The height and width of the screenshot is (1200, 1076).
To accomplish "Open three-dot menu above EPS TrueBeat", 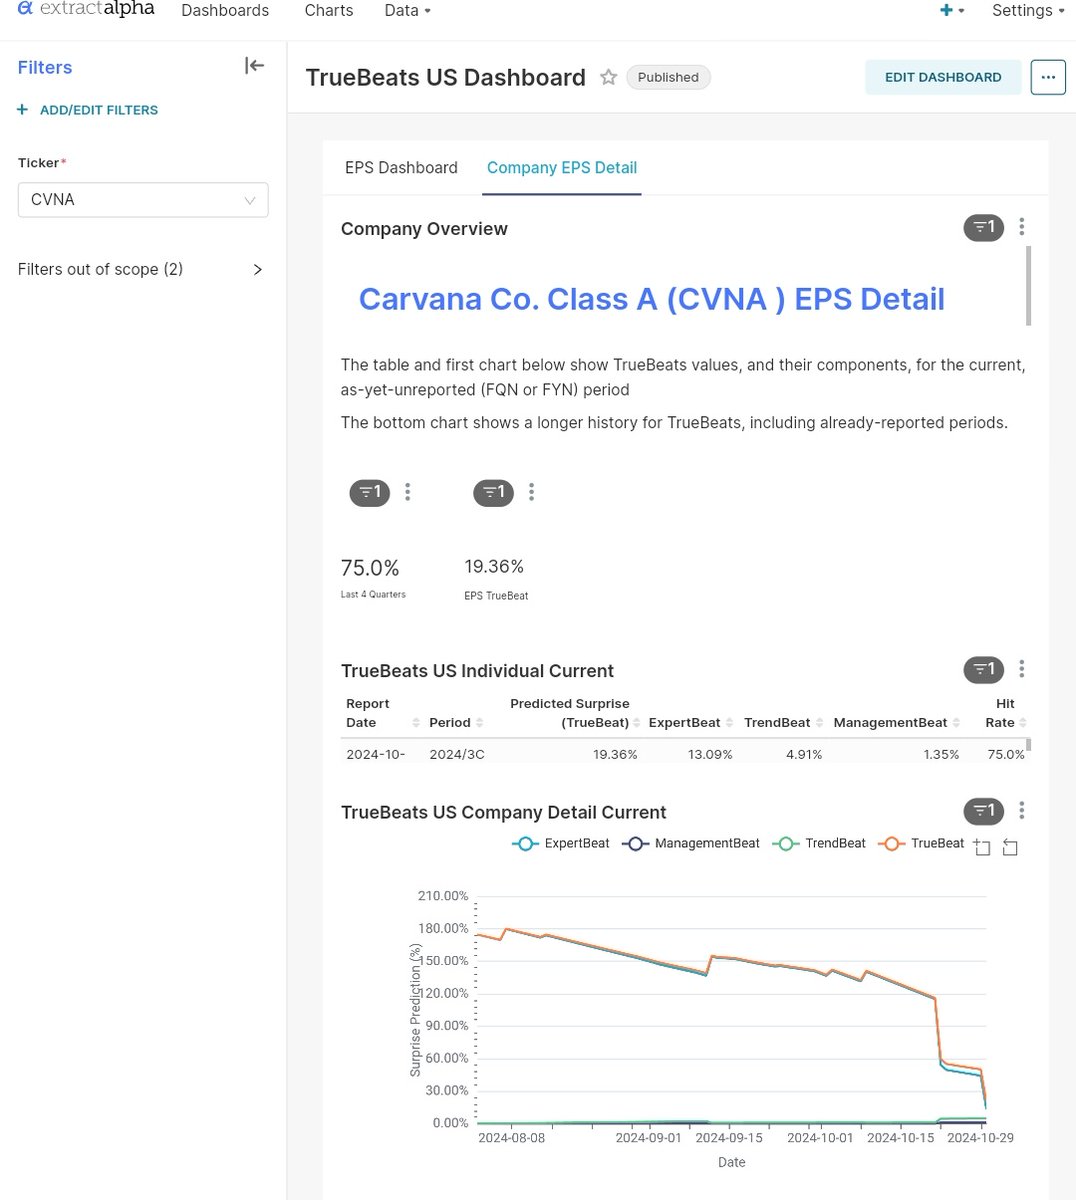I will 531,492.
